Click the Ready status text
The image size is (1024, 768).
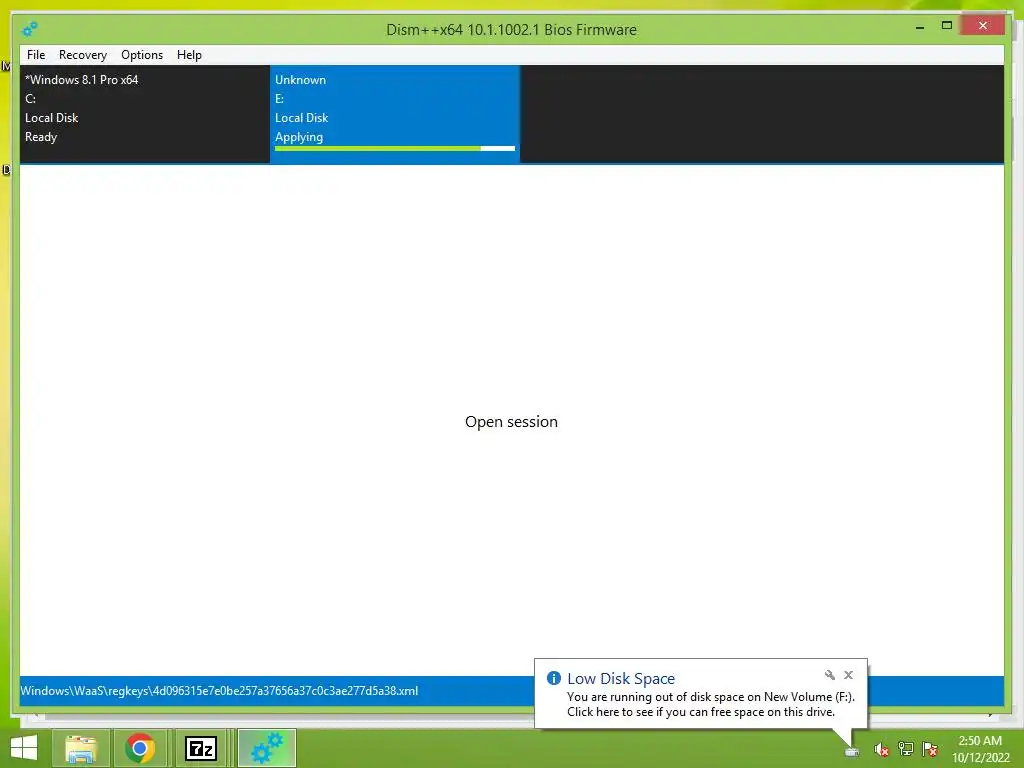pos(41,137)
